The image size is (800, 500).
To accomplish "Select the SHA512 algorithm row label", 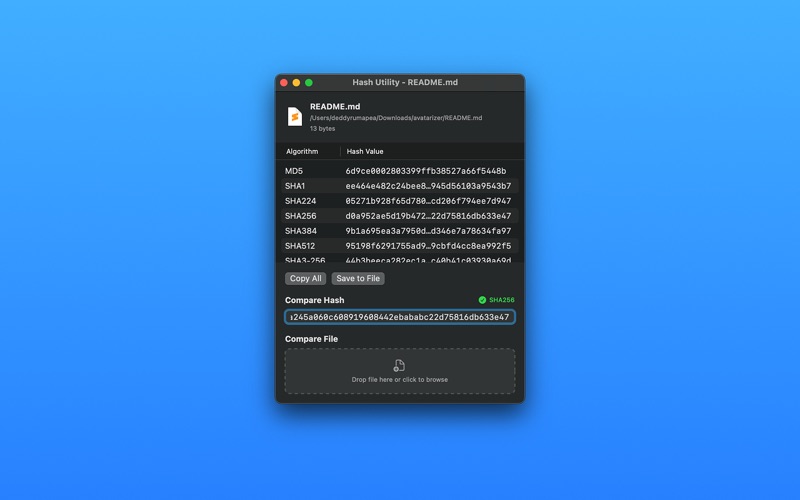I will click(x=300, y=246).
